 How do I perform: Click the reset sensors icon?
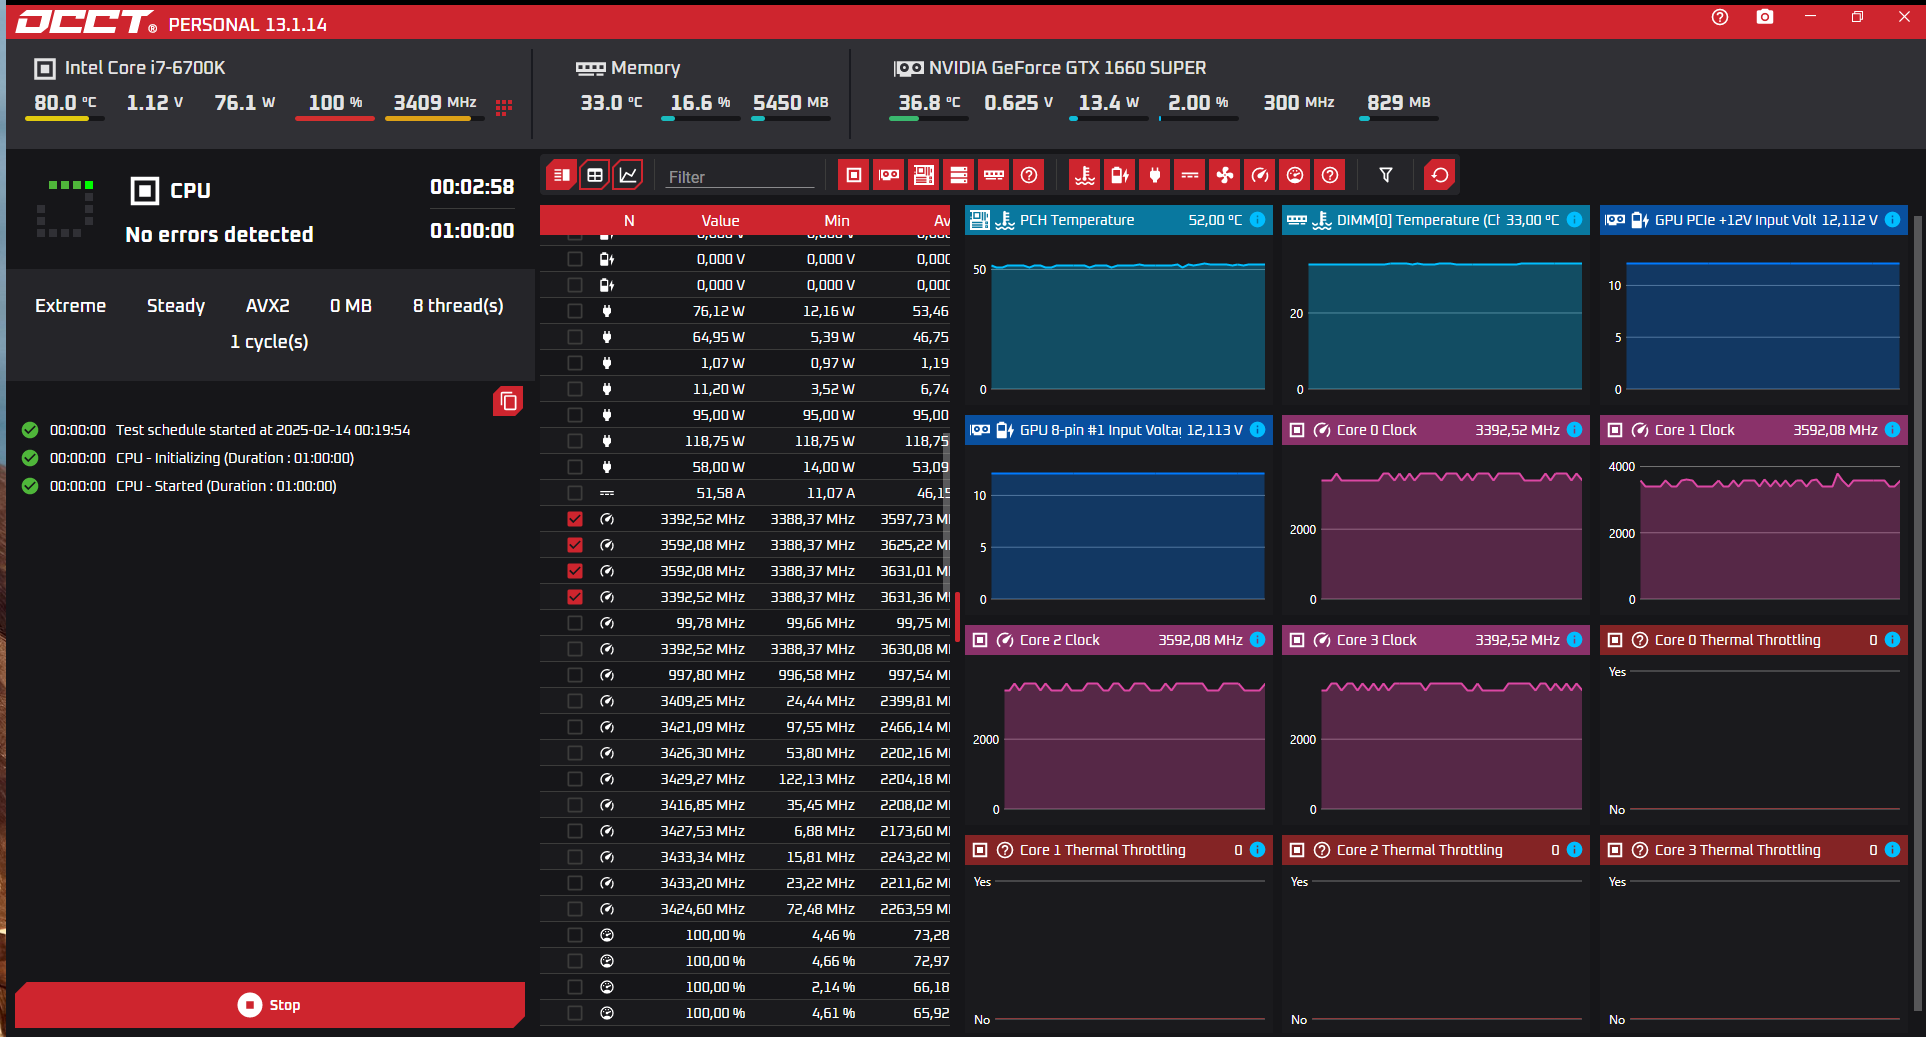tap(1440, 175)
